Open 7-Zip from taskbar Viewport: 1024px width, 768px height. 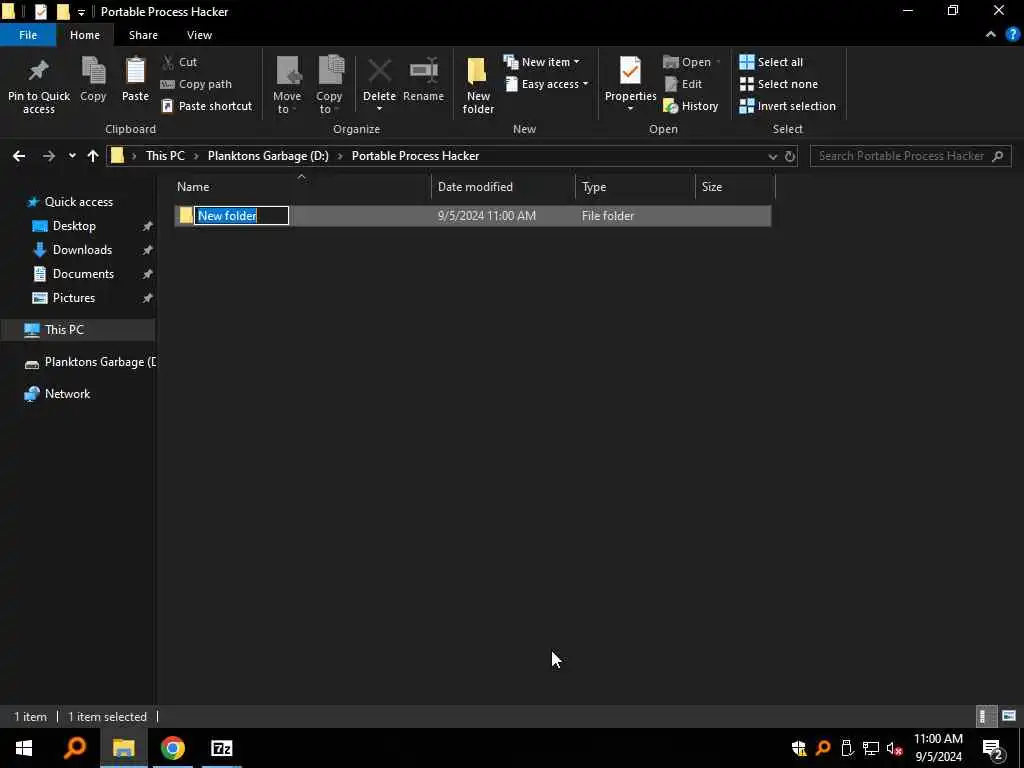tap(222, 748)
